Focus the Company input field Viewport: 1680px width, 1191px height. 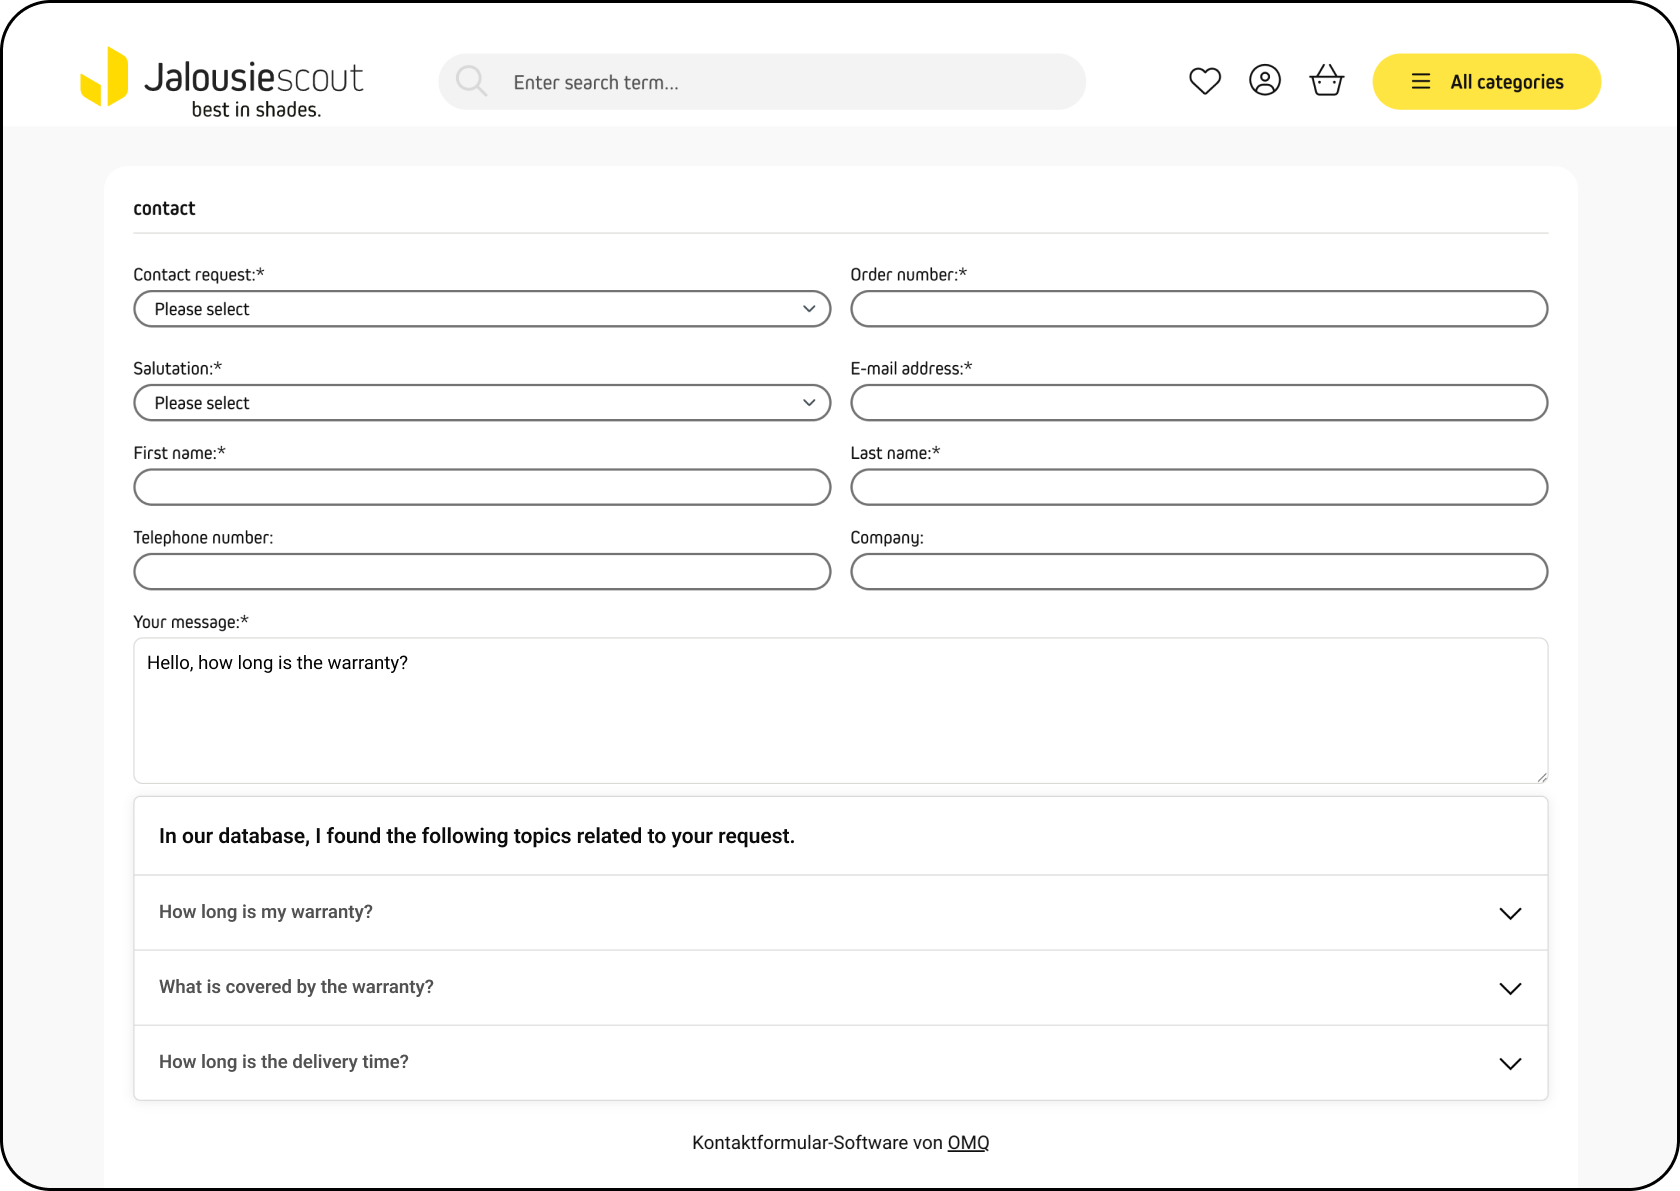[x=1198, y=572]
